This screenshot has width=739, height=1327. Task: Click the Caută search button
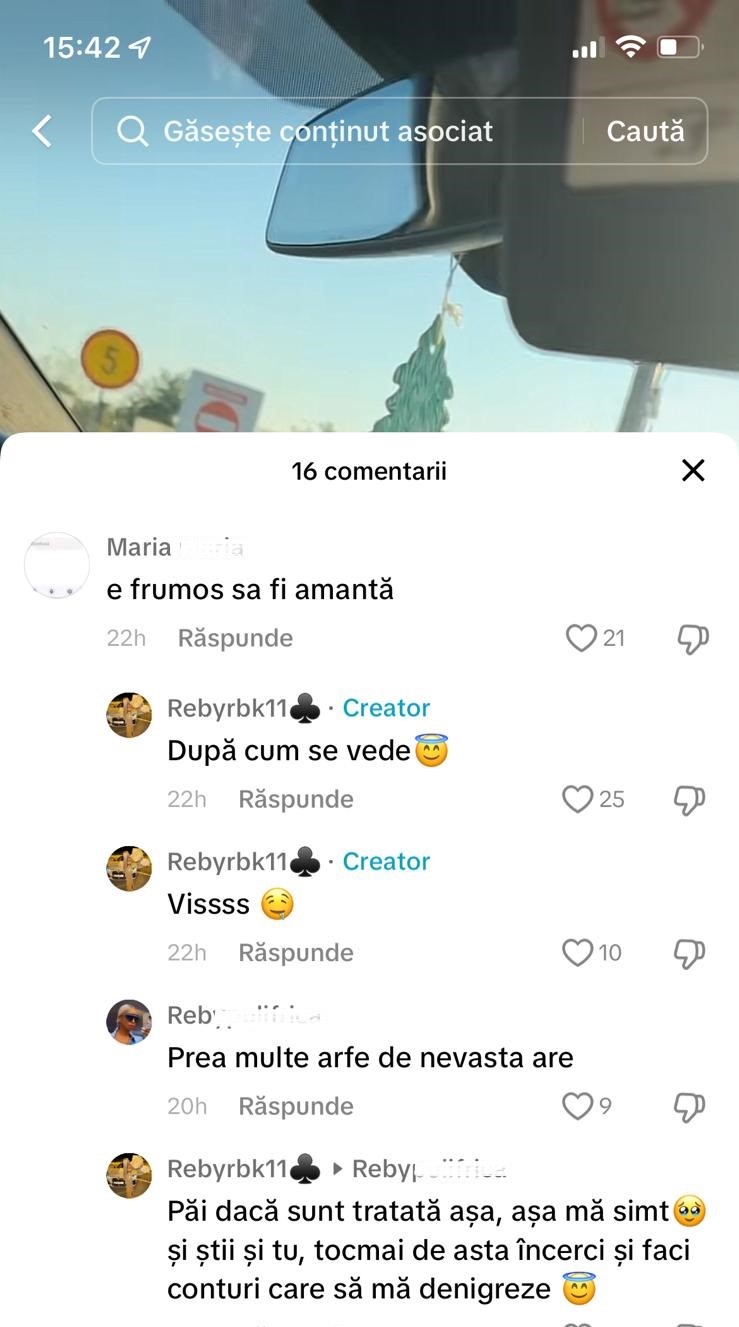(x=646, y=131)
